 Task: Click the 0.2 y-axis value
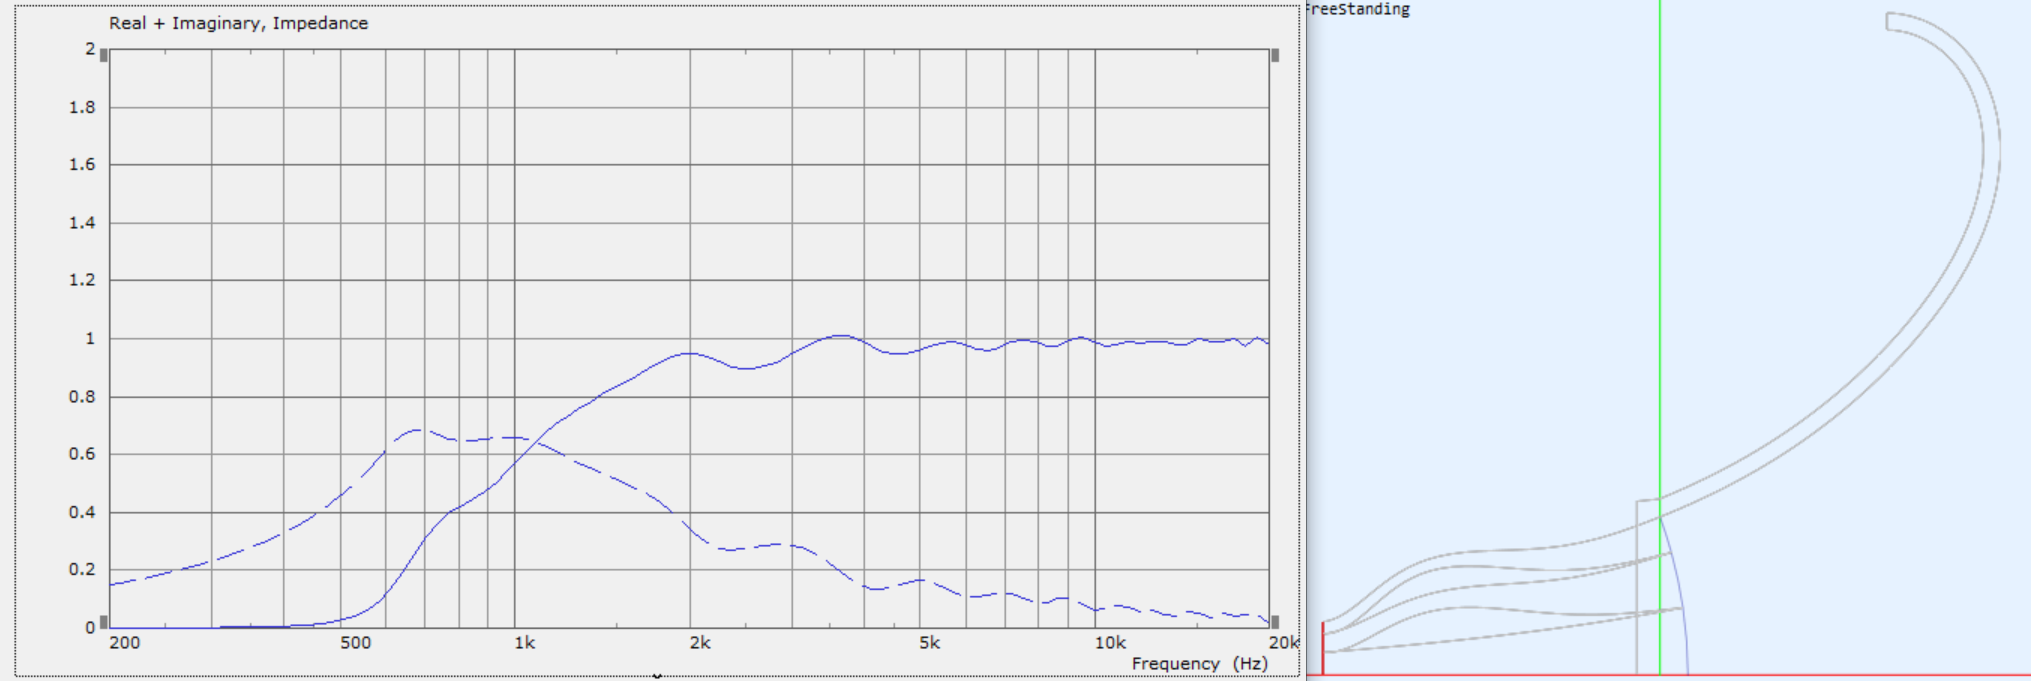pos(82,569)
